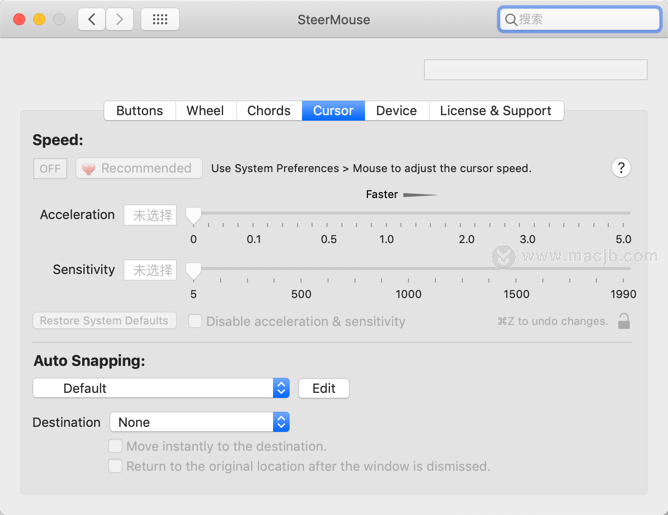Click the Faster arrow indicator
Viewport: 668px width, 515px height.
(420, 195)
